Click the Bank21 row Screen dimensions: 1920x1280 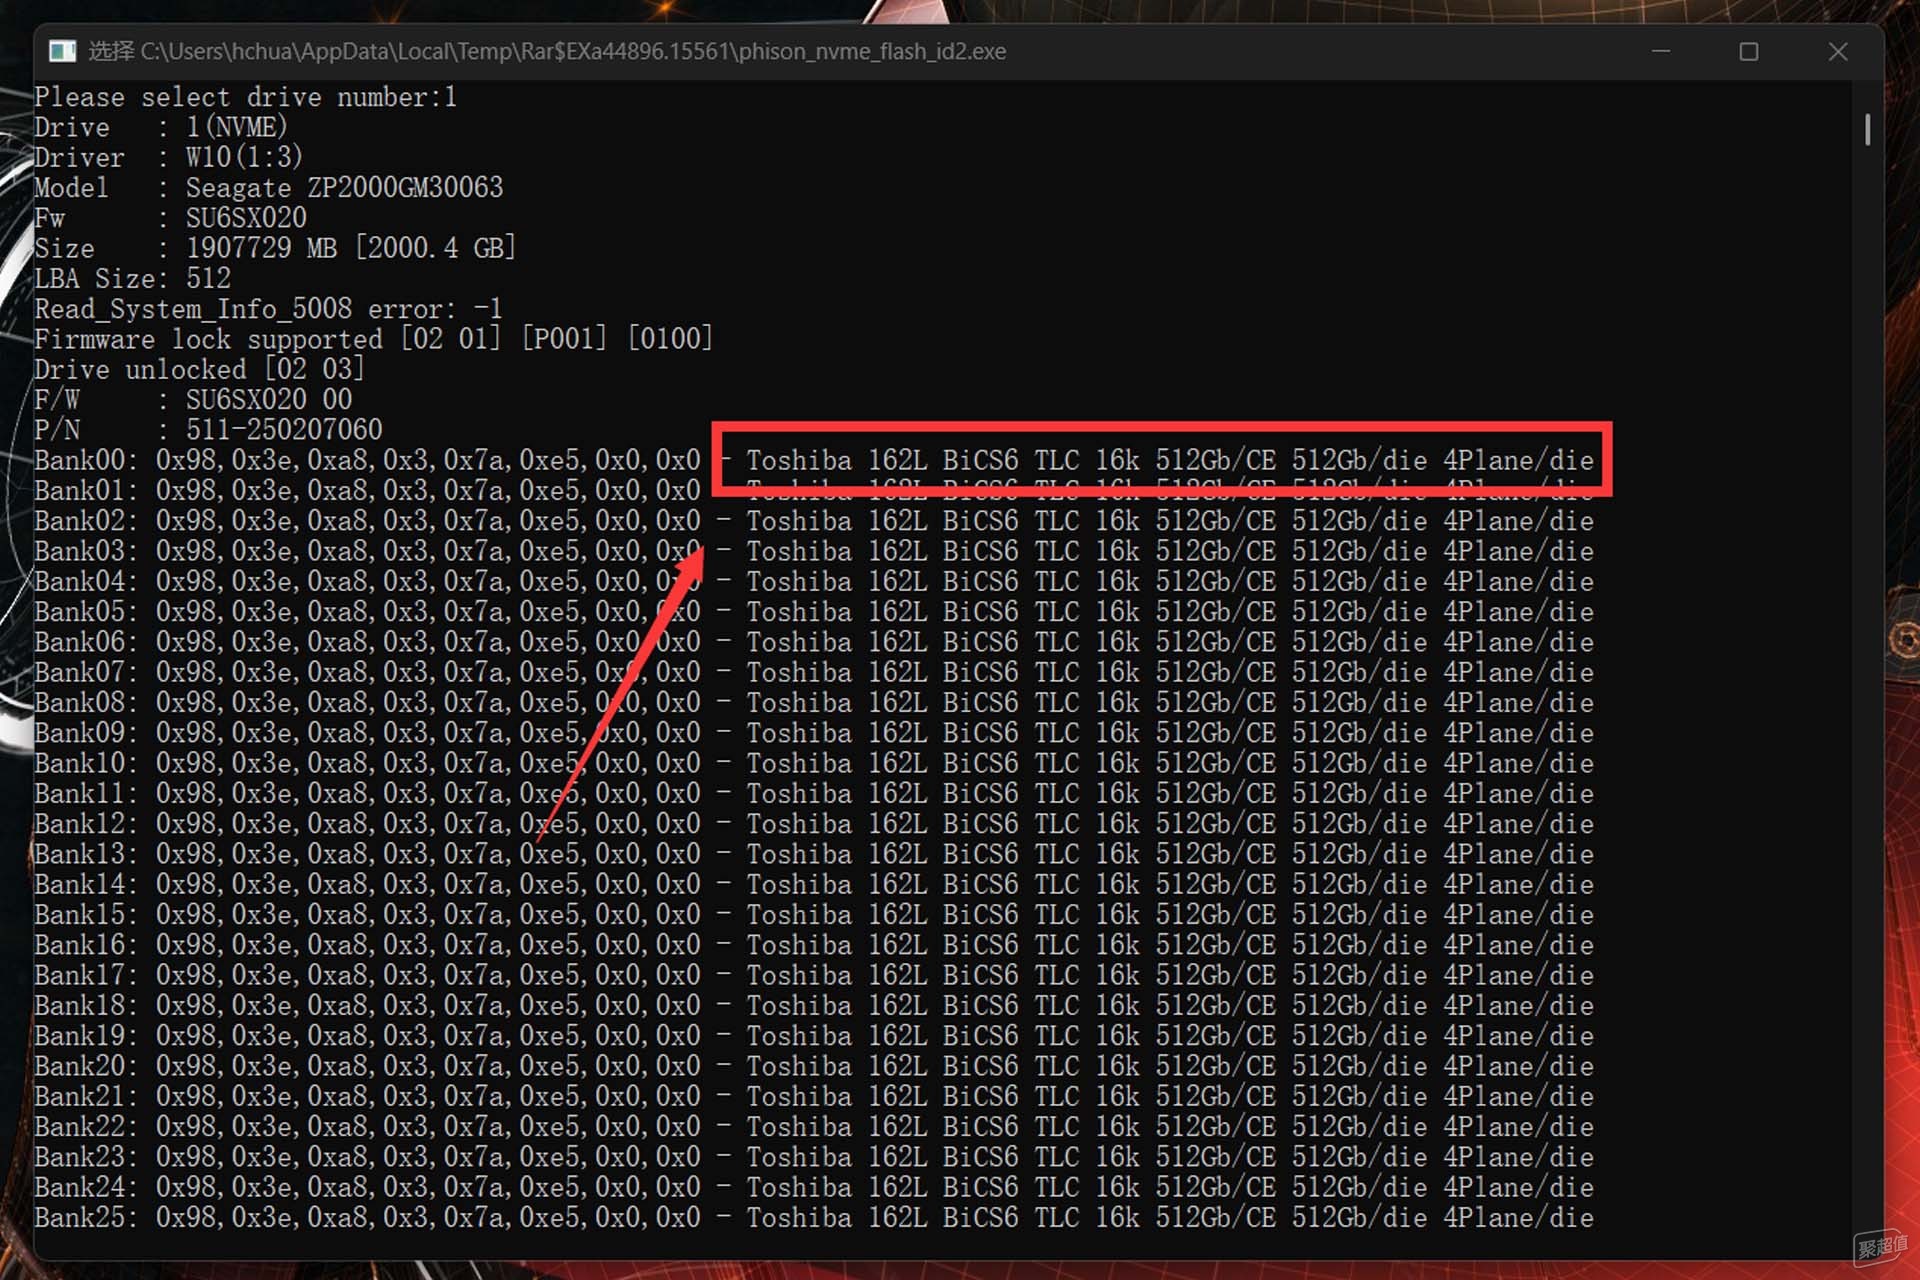pos(814,1096)
